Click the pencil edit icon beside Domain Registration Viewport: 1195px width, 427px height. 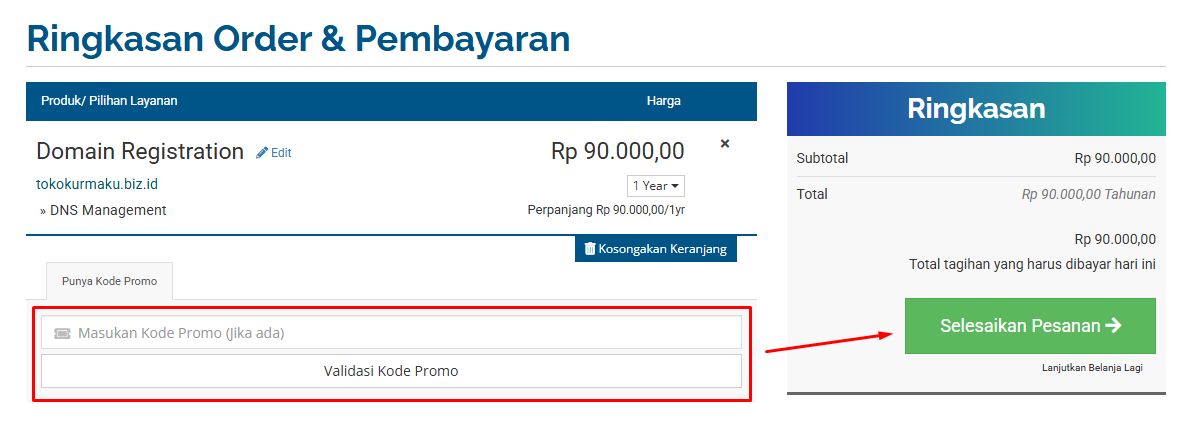pyautogui.click(x=263, y=153)
